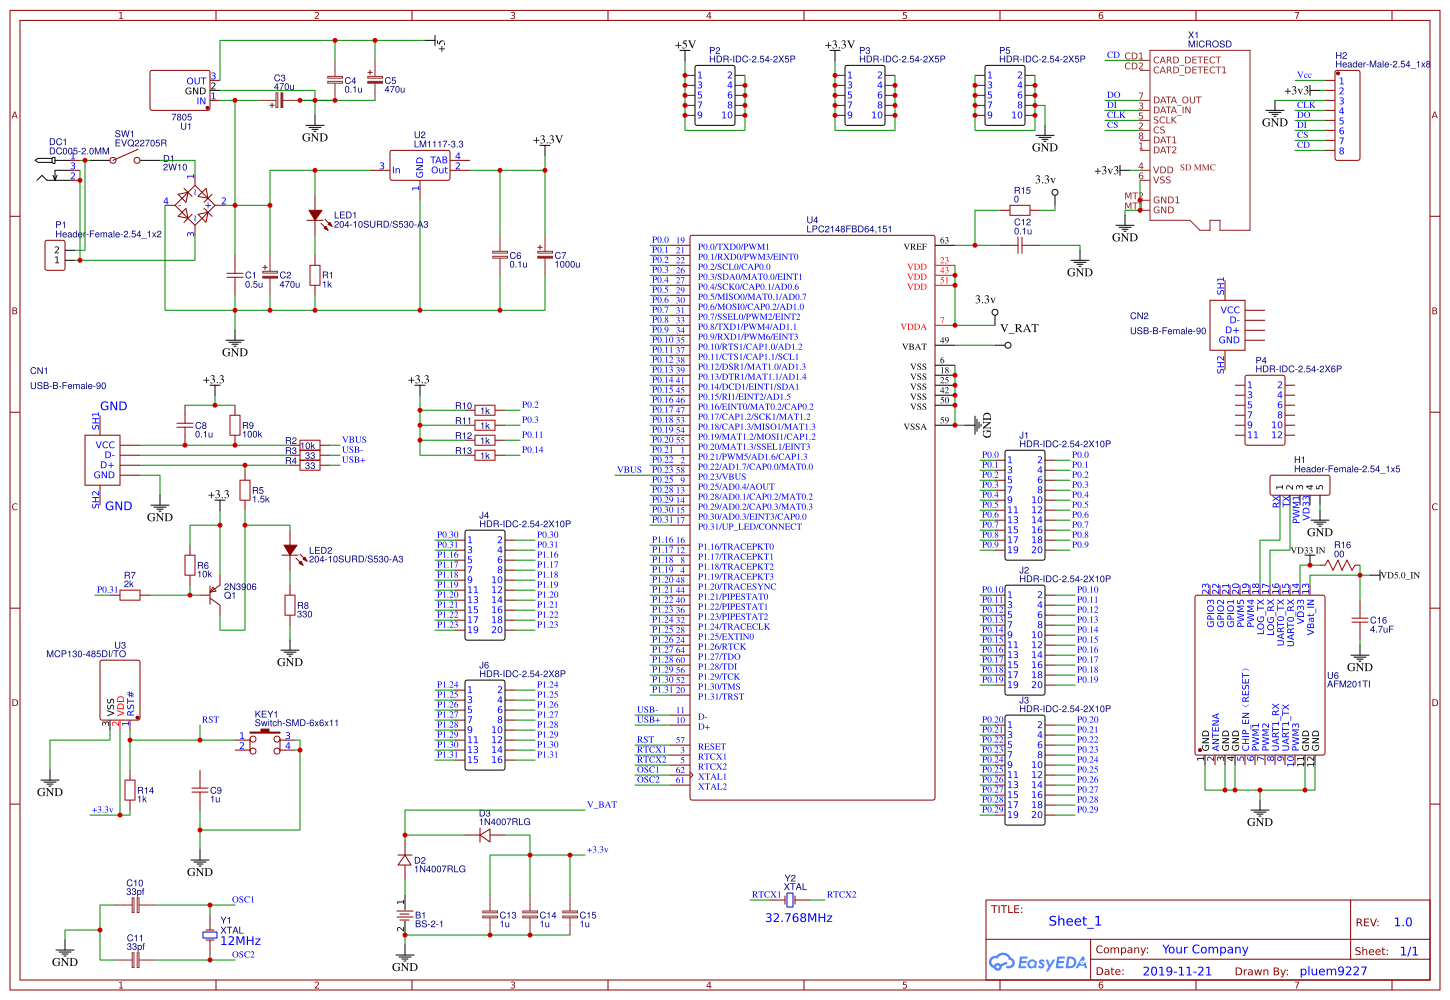This screenshot has height=1000, width=1450.
Task: Click the Sheet_1 title text
Action: pos(1074,921)
